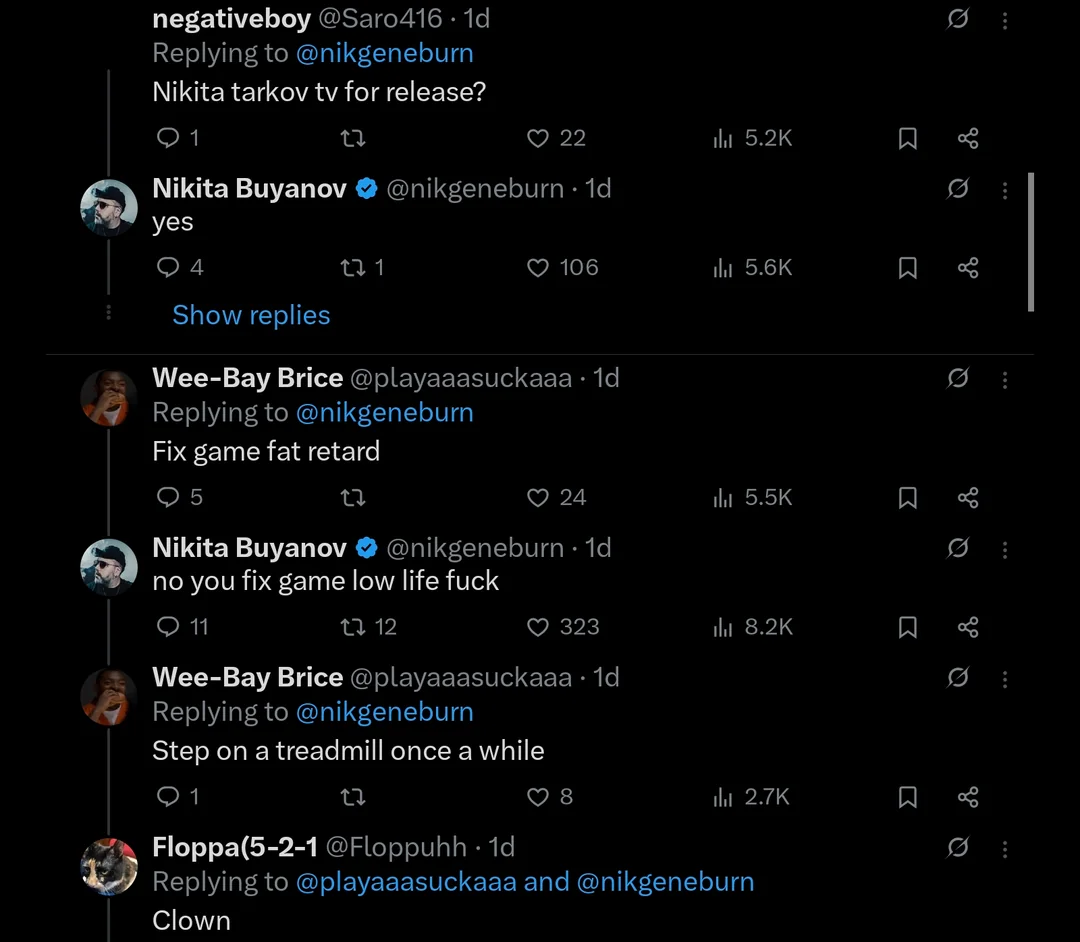Open more options on "Fix game" tweet
The height and width of the screenshot is (942, 1080).
pyautogui.click(x=1005, y=380)
